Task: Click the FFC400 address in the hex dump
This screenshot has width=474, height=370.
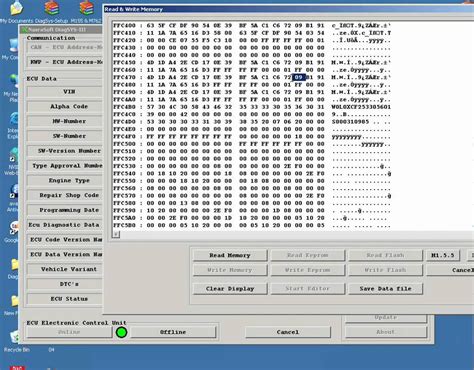Action: [124, 26]
